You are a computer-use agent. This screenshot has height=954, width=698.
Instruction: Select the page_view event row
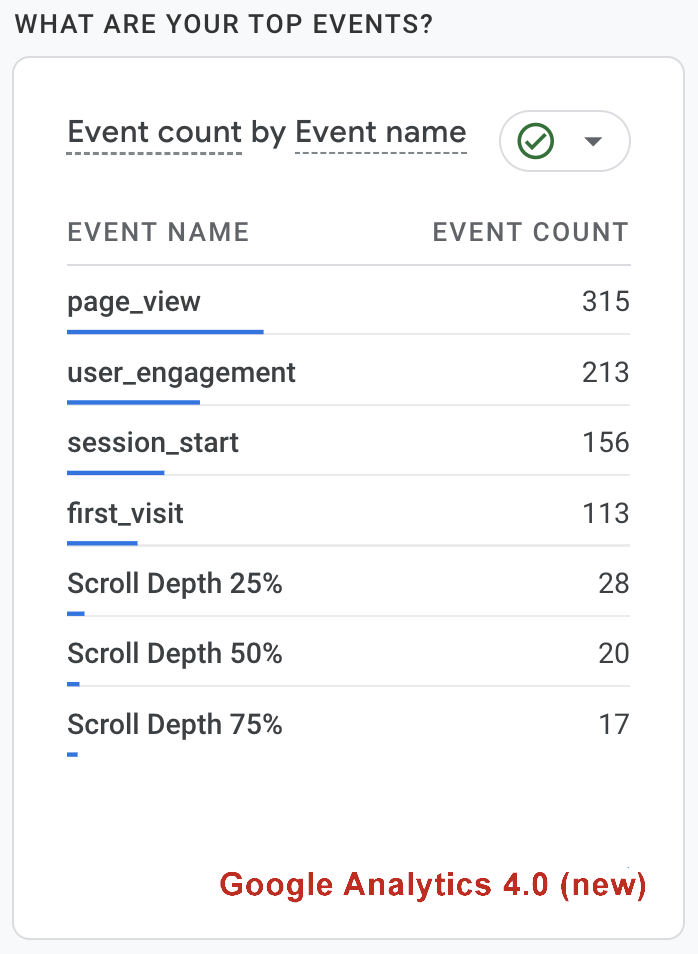tap(134, 301)
